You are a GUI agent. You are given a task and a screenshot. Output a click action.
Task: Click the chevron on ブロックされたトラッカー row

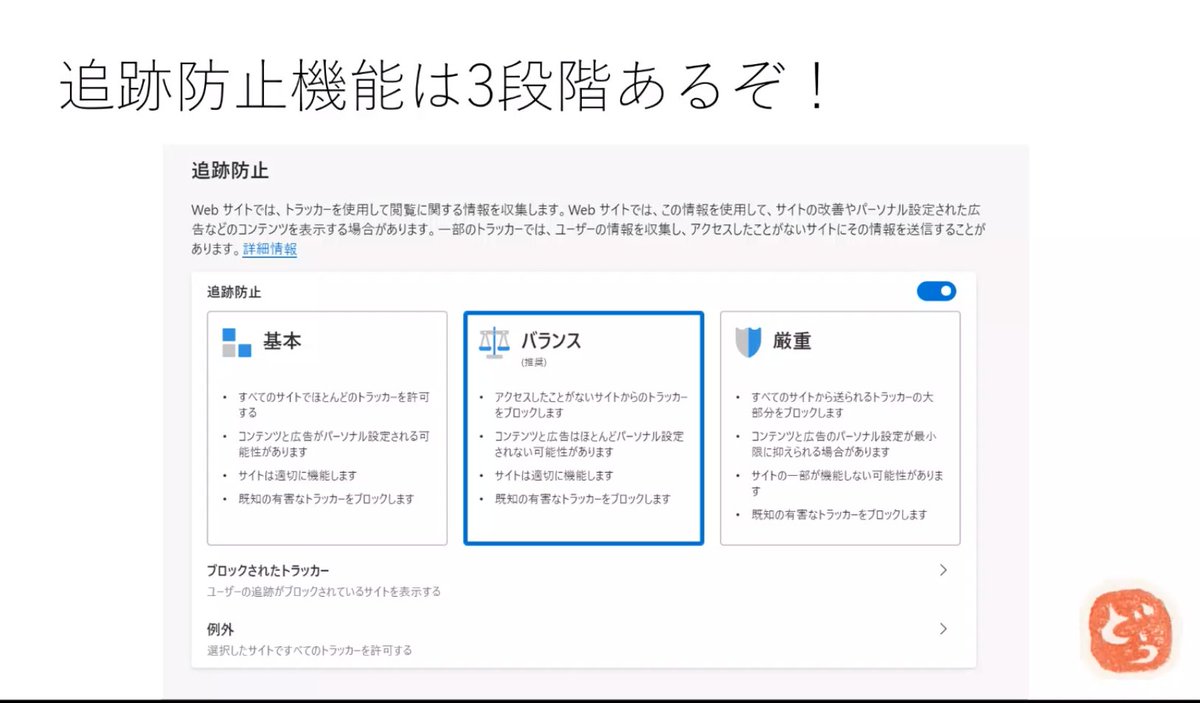(x=943, y=569)
